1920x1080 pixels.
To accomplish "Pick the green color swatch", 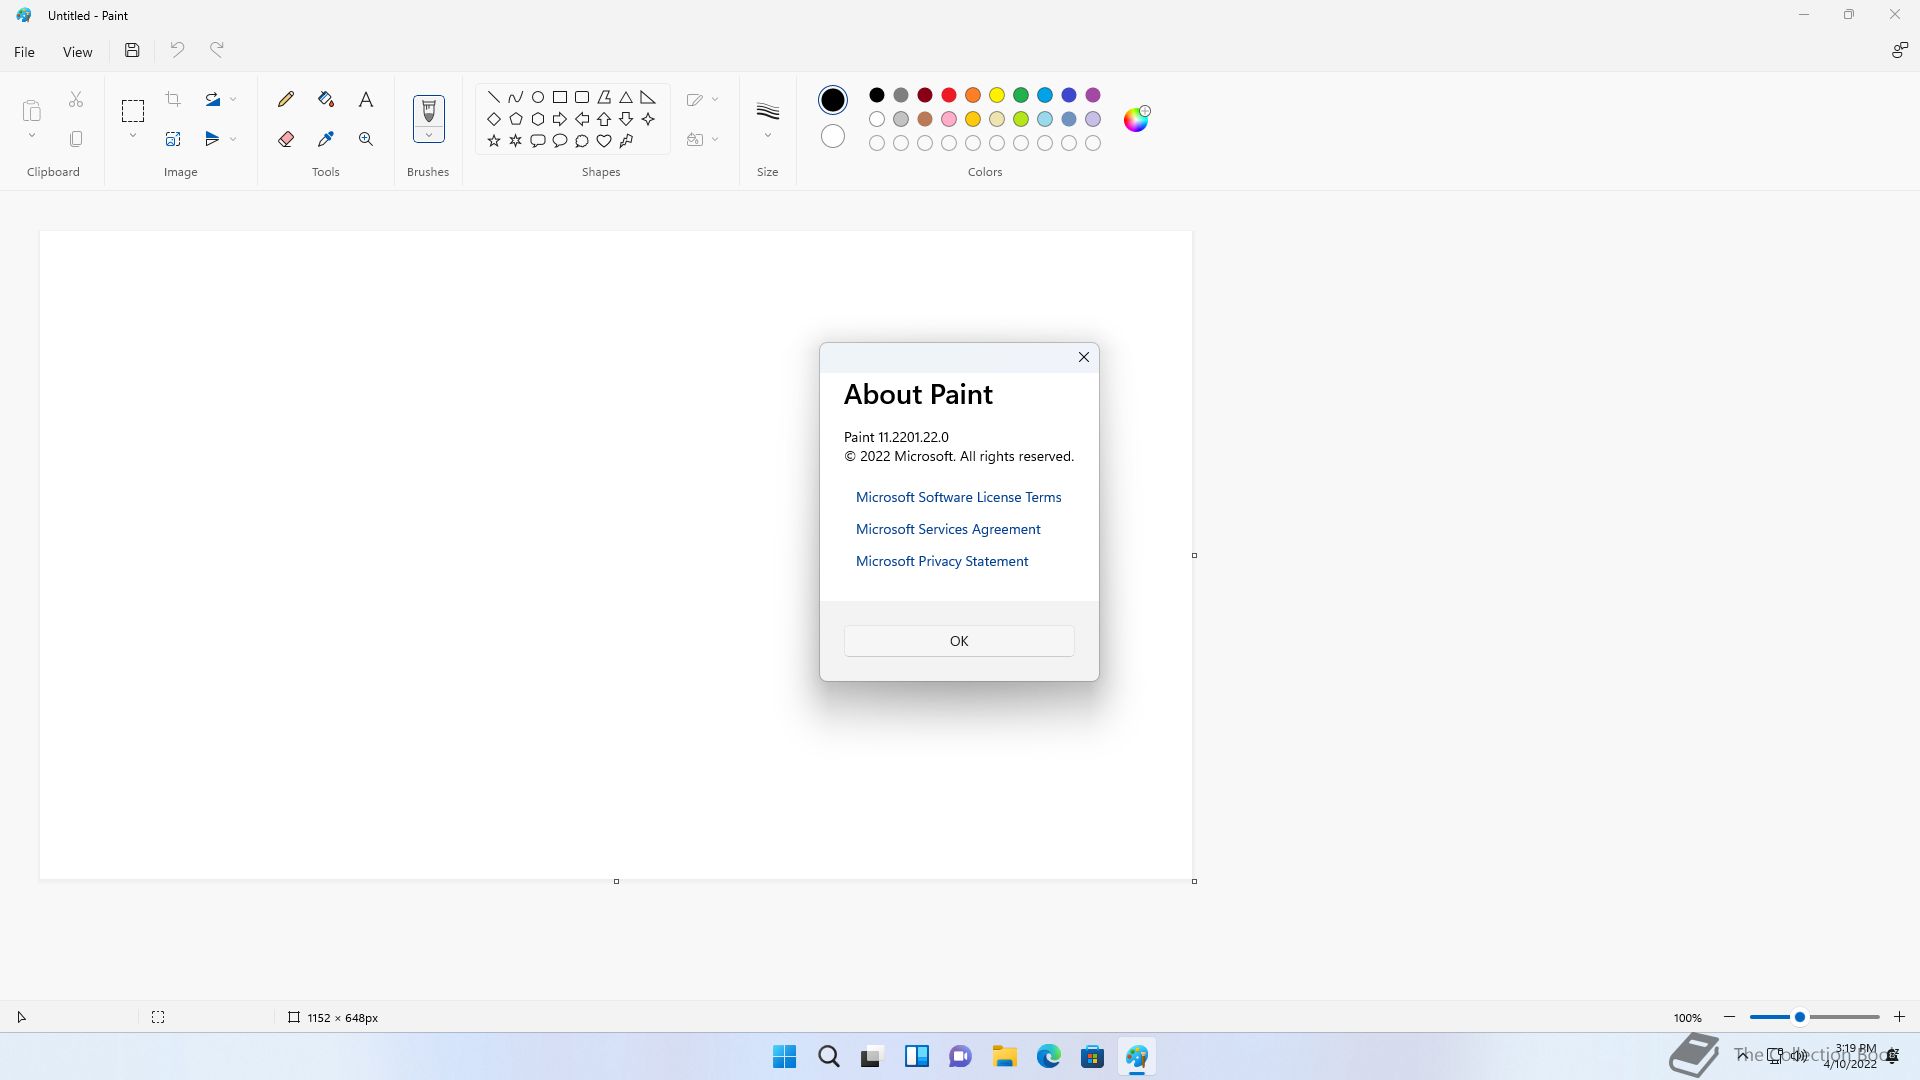I will coord(1021,95).
